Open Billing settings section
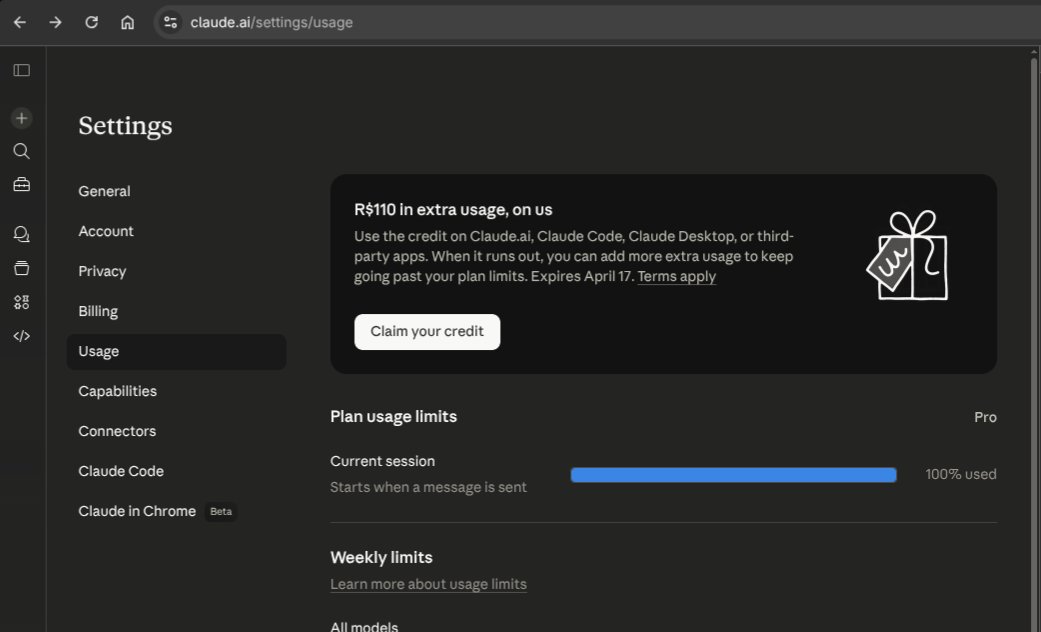The image size is (1041, 632). [x=176, y=311]
